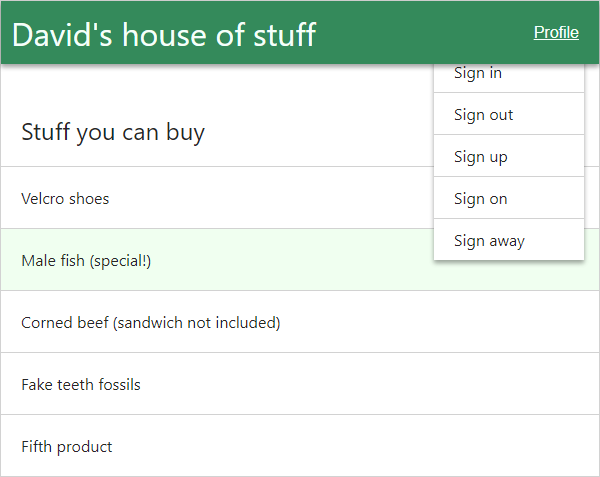Open the Fake teeth fossils listing

point(81,385)
